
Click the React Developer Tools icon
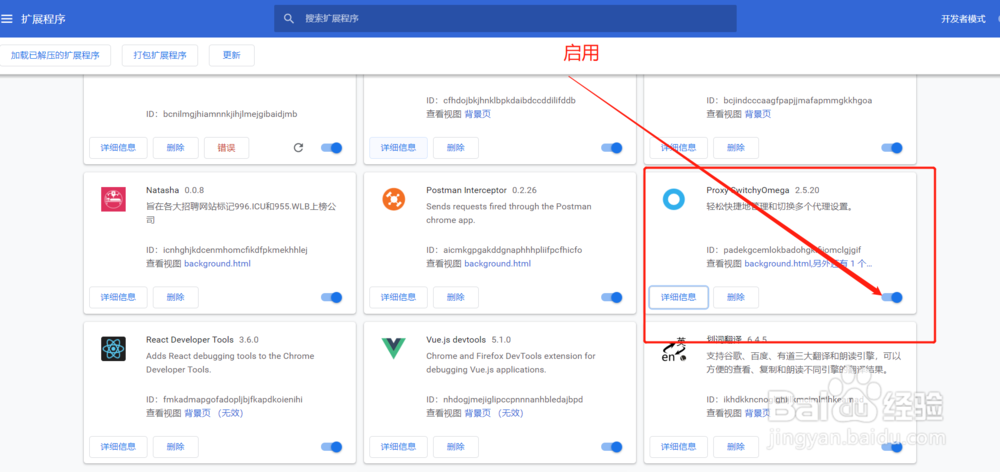coord(114,349)
